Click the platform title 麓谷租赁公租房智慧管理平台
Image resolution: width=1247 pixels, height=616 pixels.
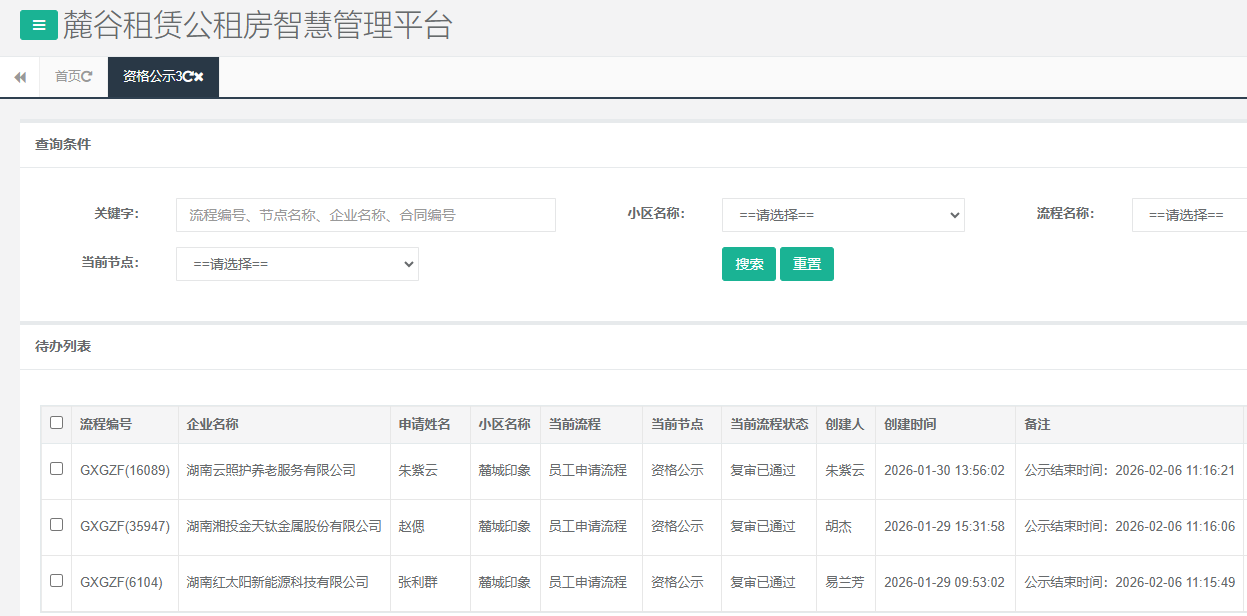pyautogui.click(x=258, y=25)
